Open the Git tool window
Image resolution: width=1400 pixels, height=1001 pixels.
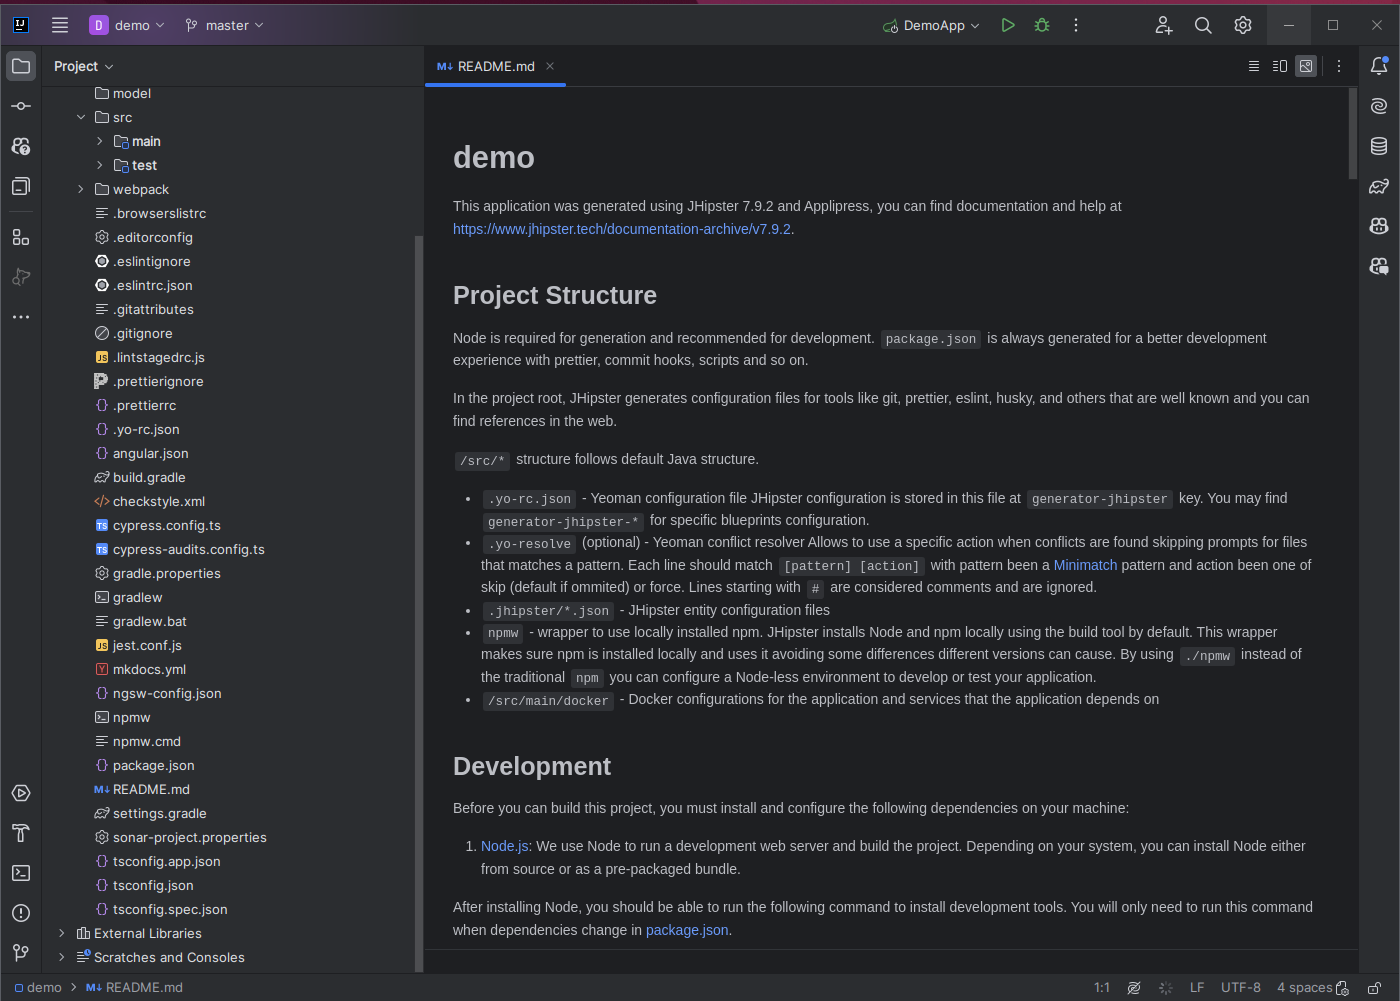pos(21,953)
